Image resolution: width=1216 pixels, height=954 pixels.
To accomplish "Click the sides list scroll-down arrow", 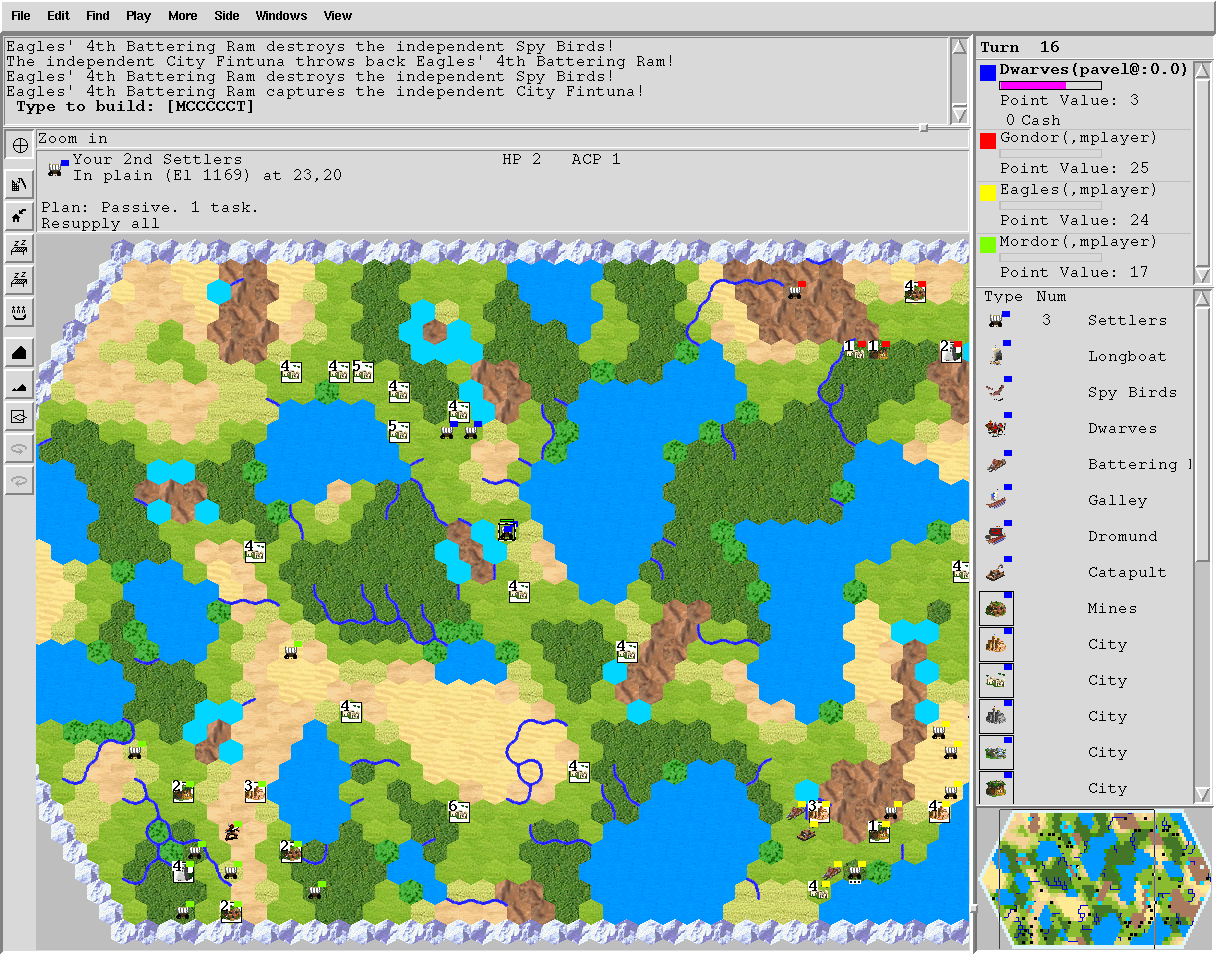I will 1203,275.
